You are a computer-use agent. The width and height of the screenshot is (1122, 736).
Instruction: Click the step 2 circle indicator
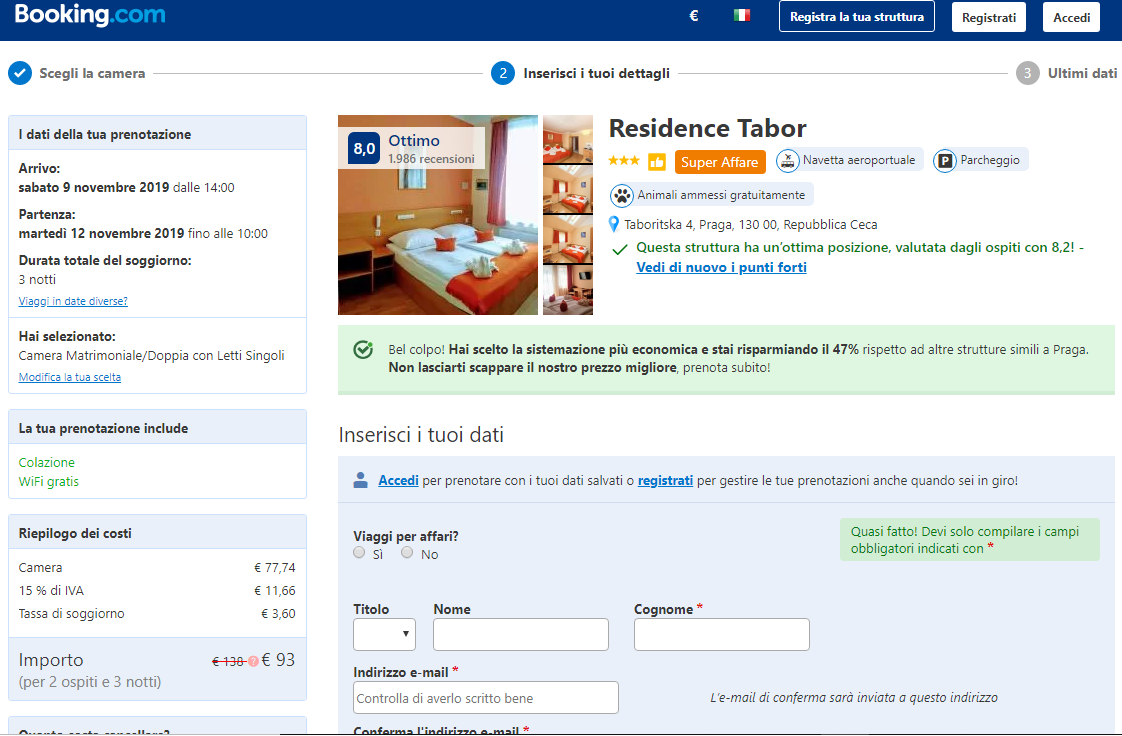pyautogui.click(x=503, y=73)
